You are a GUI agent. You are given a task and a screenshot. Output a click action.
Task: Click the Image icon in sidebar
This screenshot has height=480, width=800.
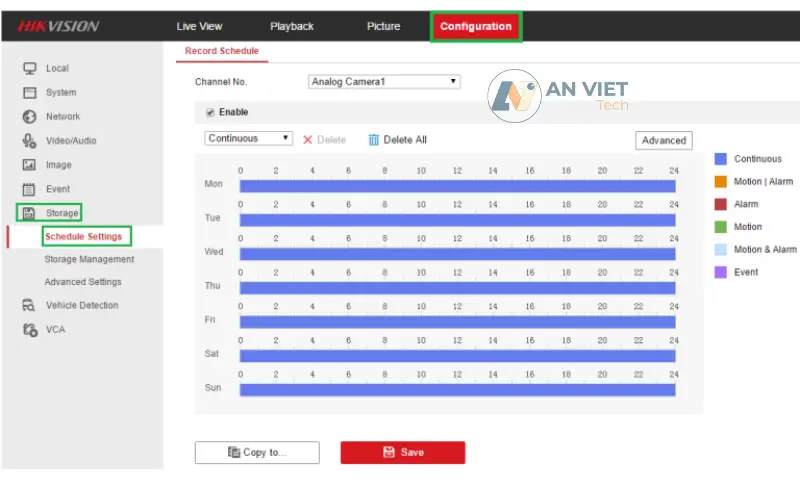29,165
